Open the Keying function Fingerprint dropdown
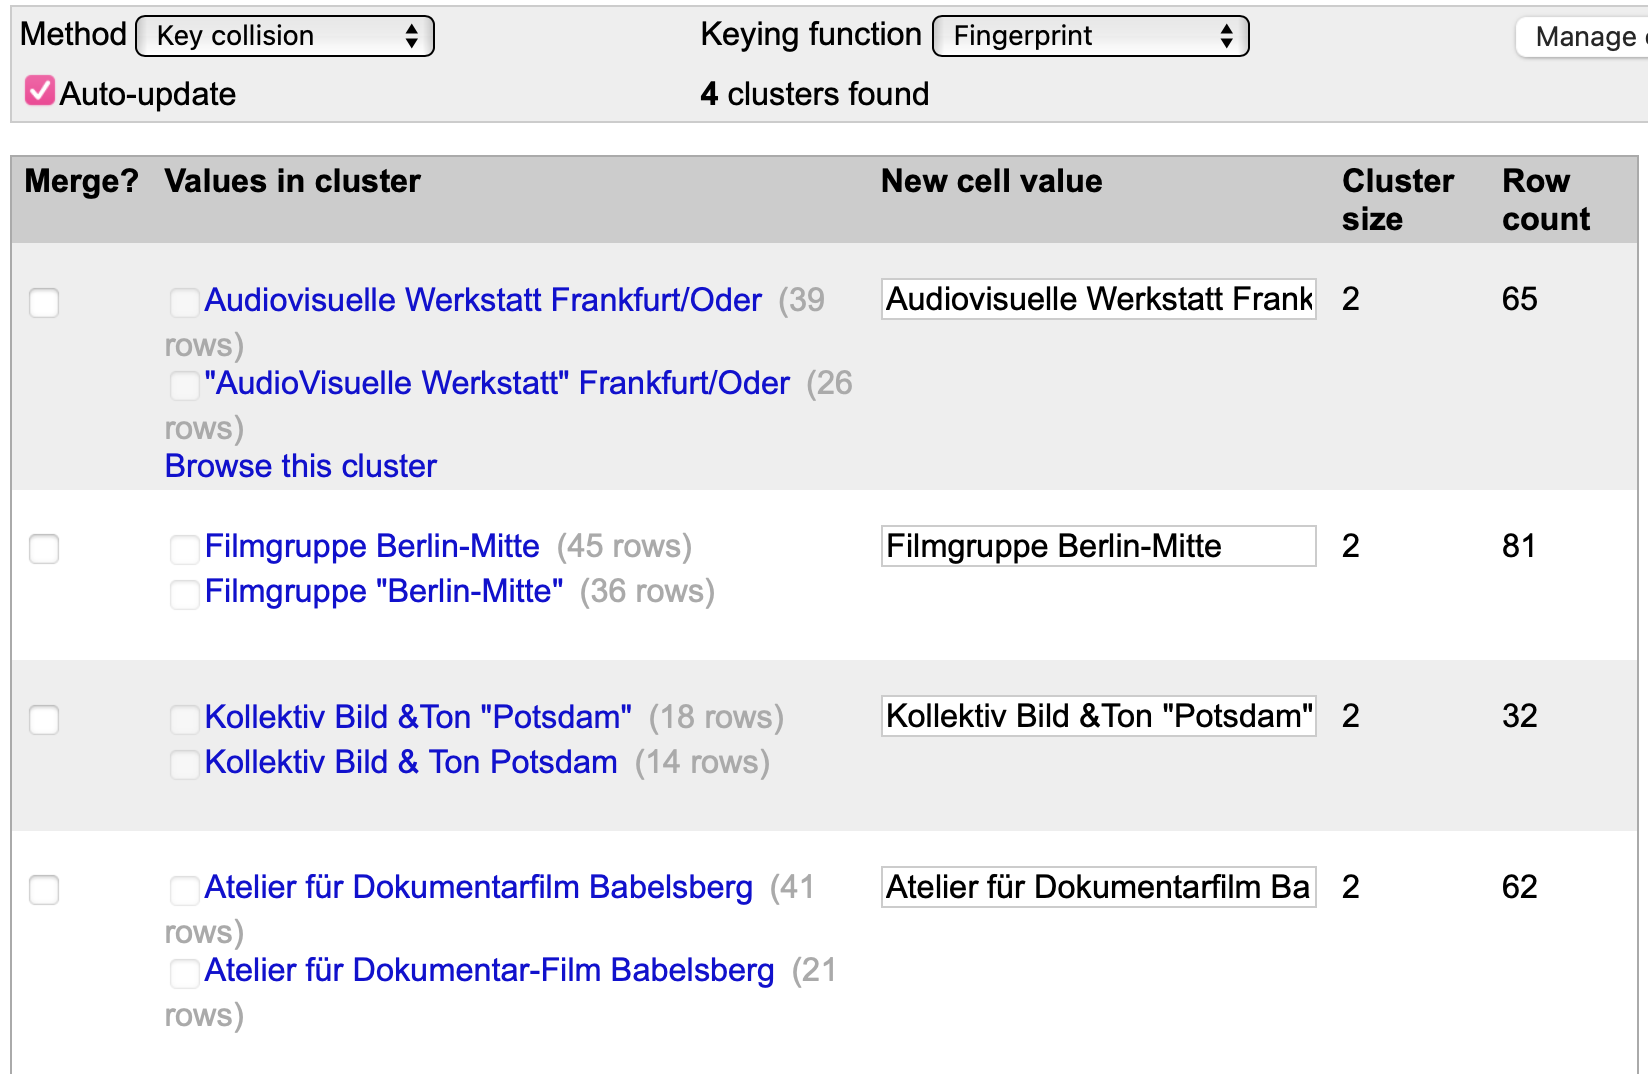1648x1074 pixels. click(1091, 36)
